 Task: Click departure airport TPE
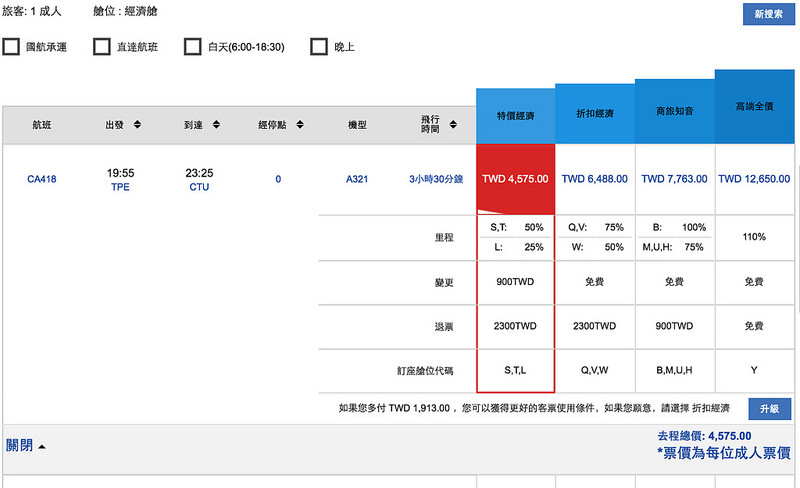pos(120,187)
